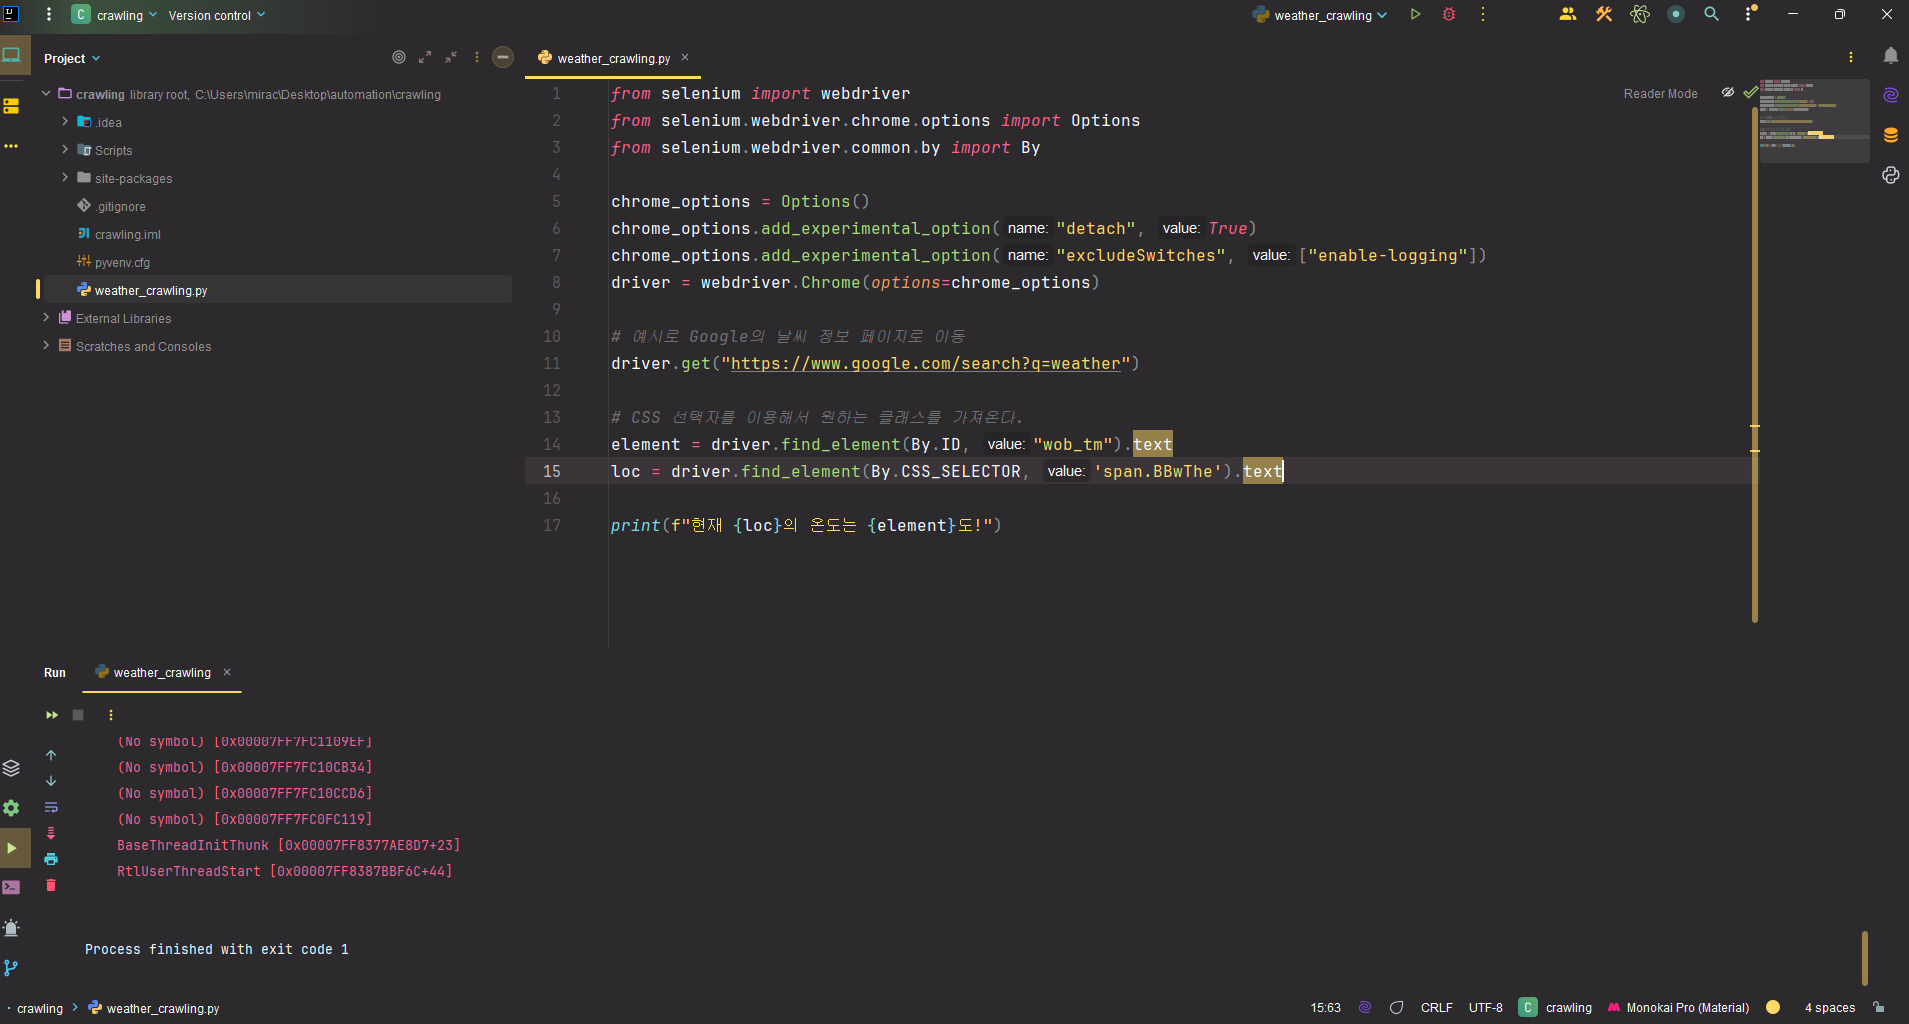This screenshot has width=1909, height=1024.
Task: Open build tools hammer-and-wrench icon
Action: (1604, 14)
